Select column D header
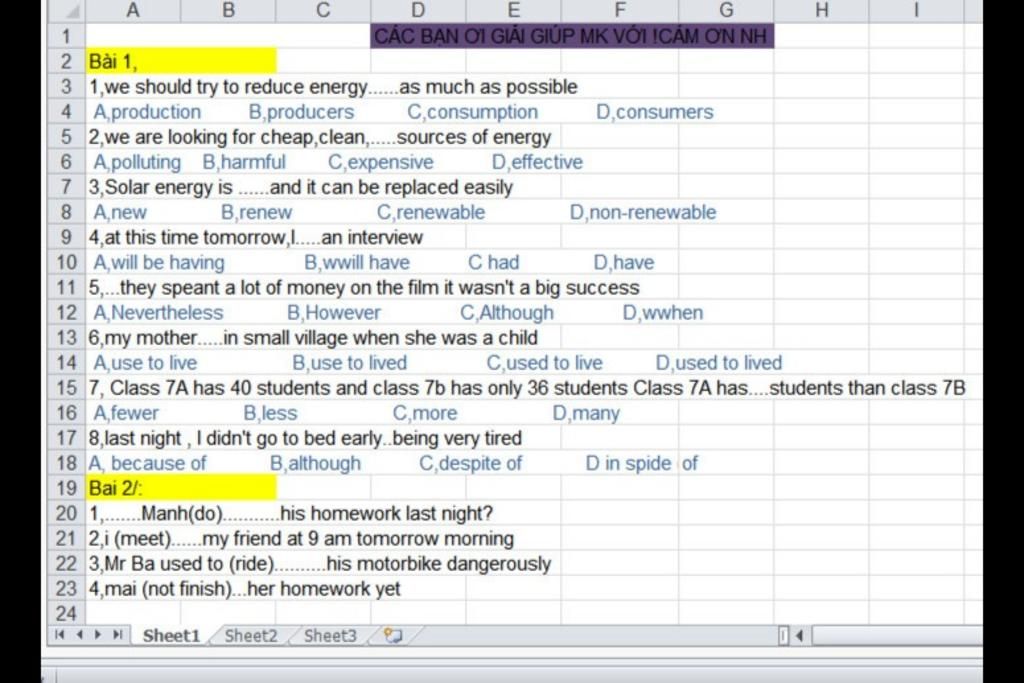The height and width of the screenshot is (683, 1024). point(418,10)
